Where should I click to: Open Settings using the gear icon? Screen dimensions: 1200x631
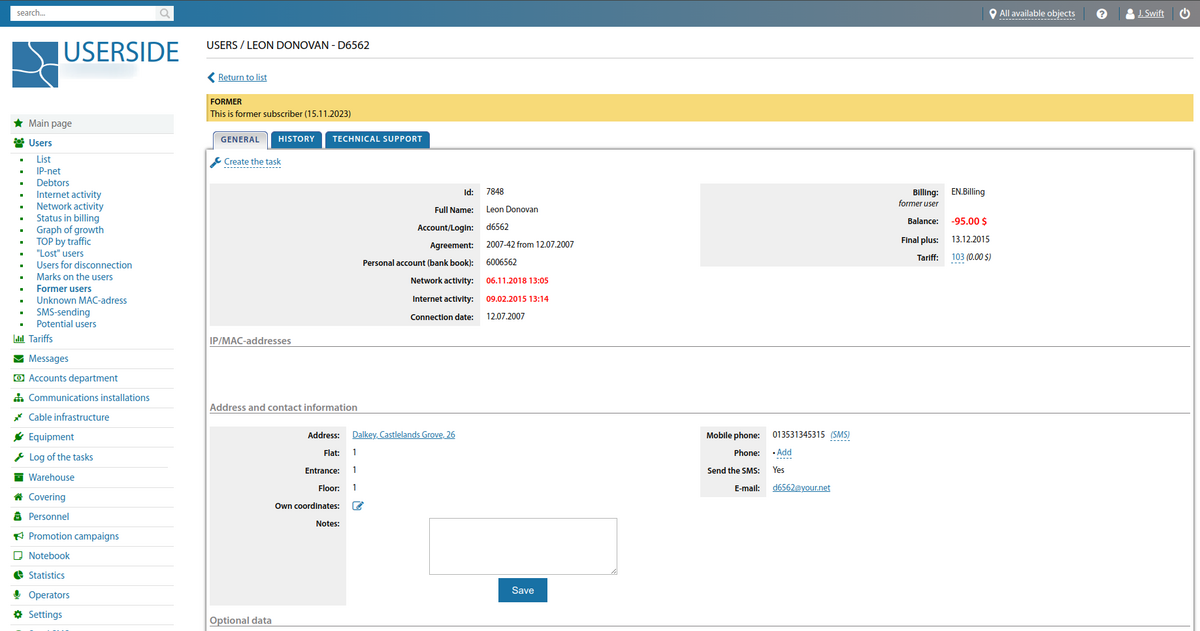16,614
